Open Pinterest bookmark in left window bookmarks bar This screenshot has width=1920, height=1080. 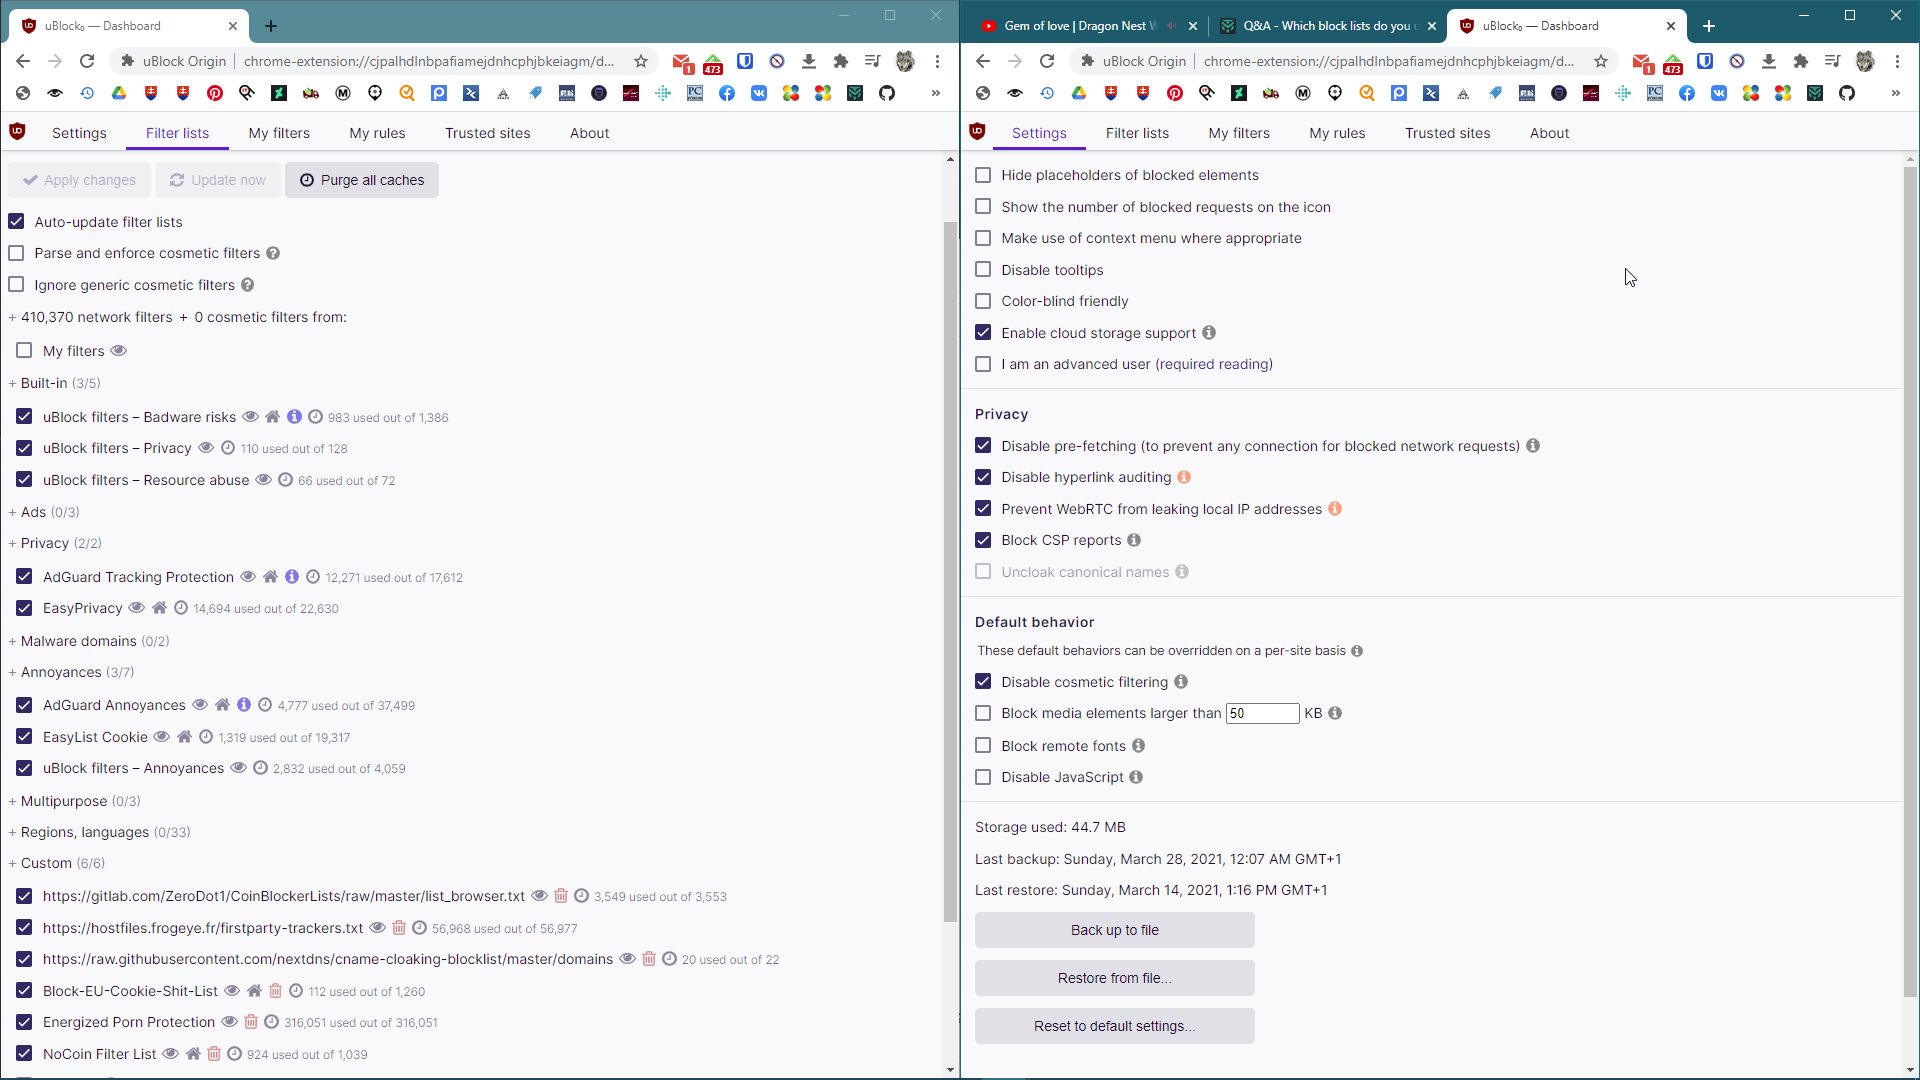(215, 93)
